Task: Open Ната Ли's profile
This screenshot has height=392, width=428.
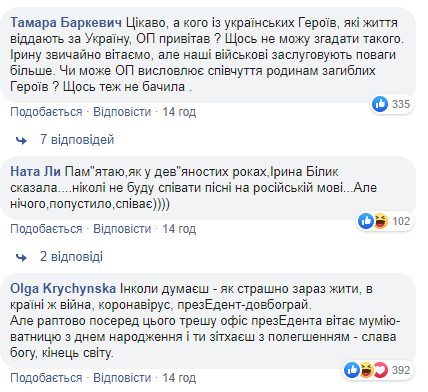Action: 35,171
